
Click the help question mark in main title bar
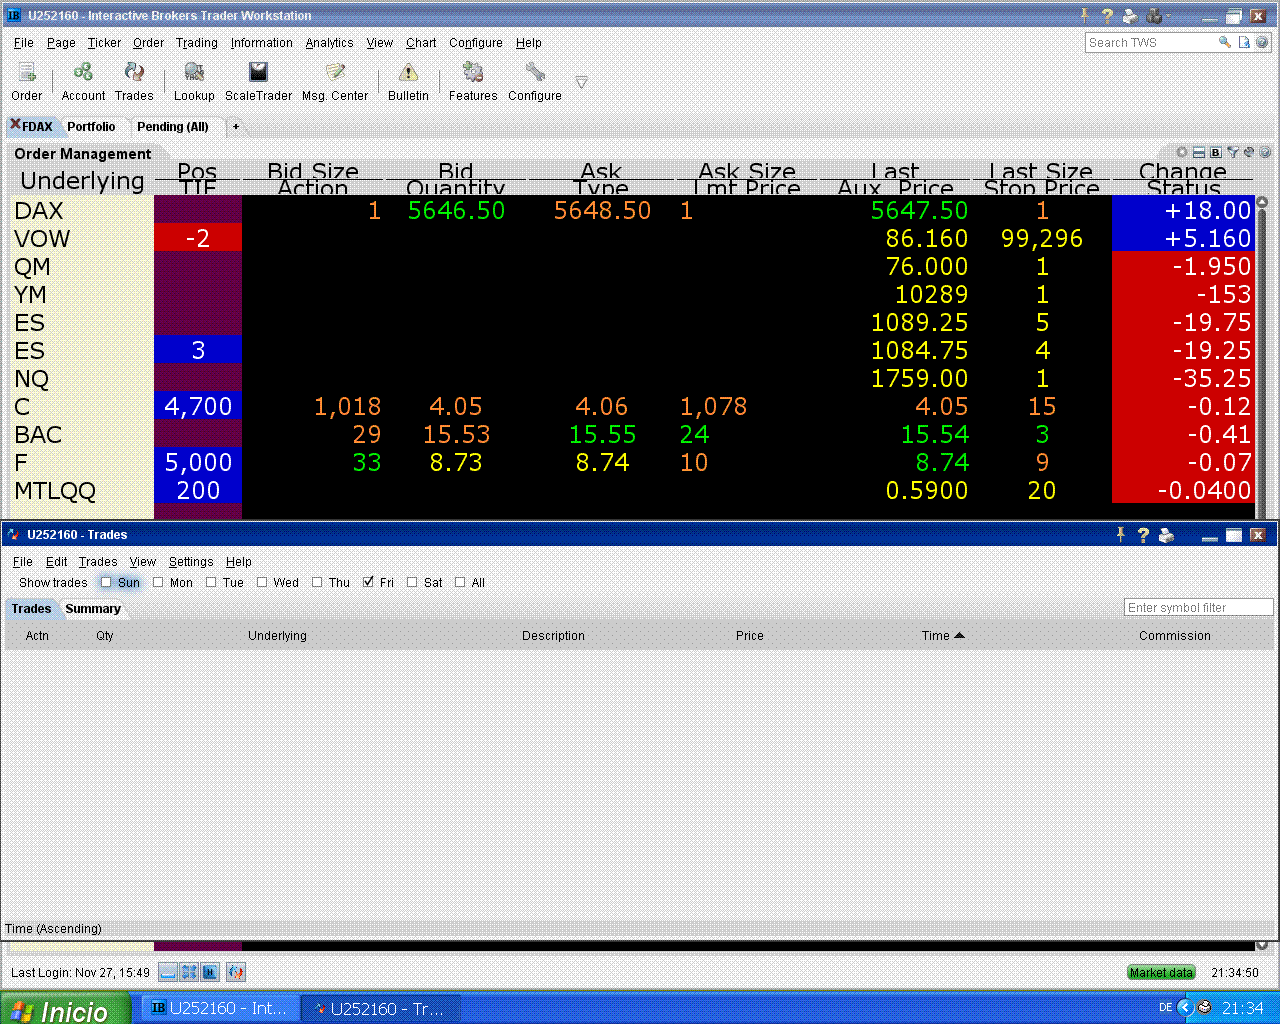(x=1107, y=16)
